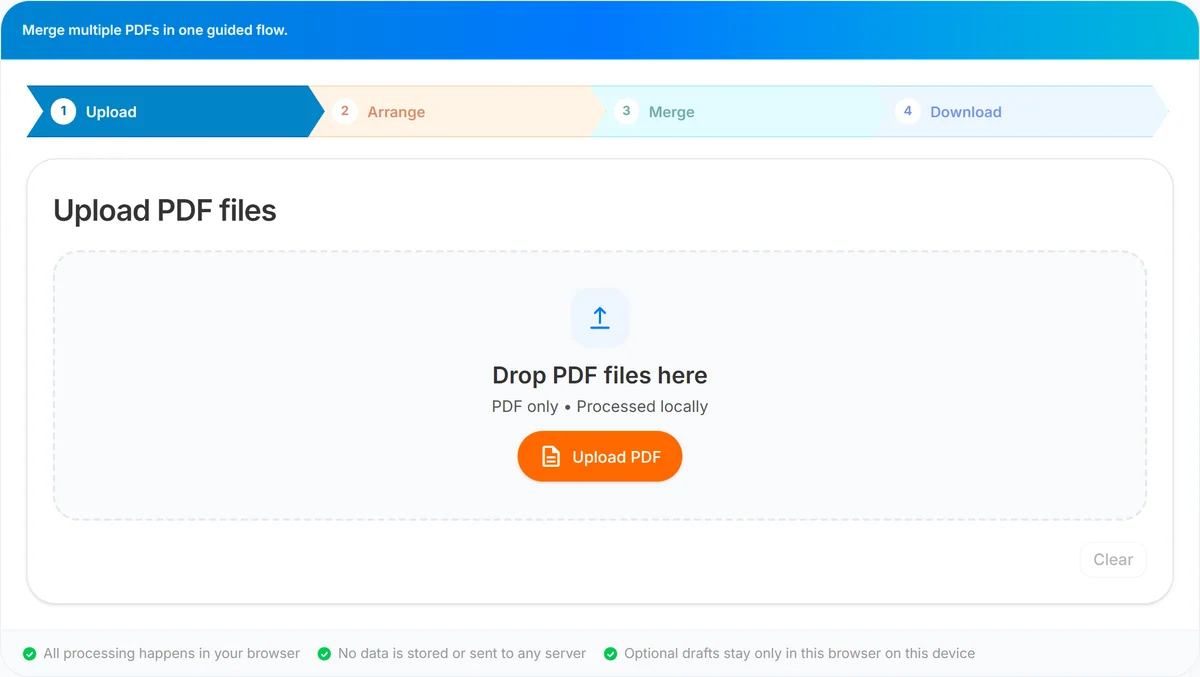
Task: Go to the Download step tab
Action: coord(1020,112)
